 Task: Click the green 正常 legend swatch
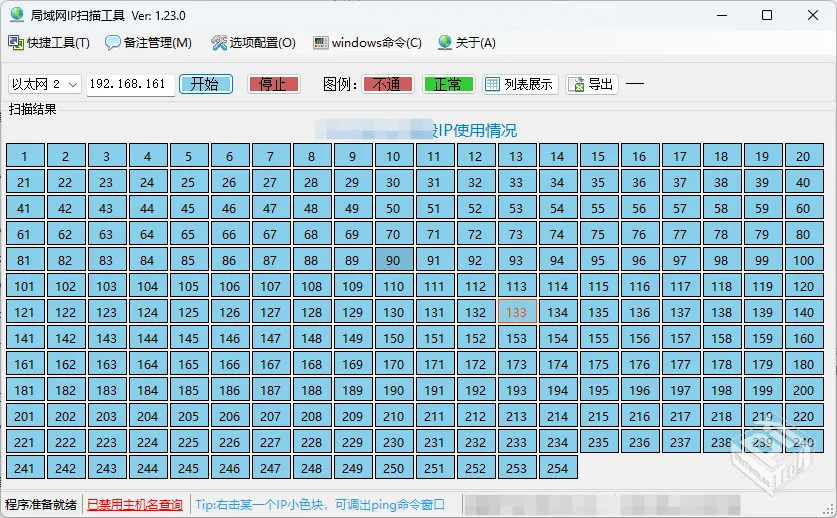point(448,84)
